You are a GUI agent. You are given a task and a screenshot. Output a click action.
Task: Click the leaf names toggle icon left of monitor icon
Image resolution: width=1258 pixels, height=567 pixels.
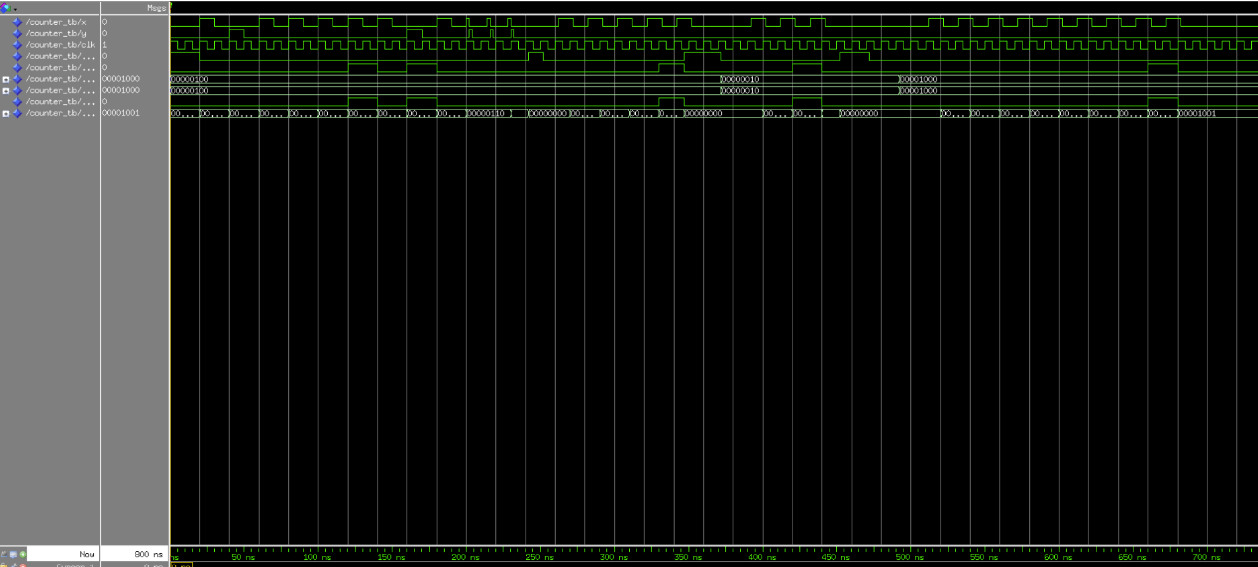[4, 554]
